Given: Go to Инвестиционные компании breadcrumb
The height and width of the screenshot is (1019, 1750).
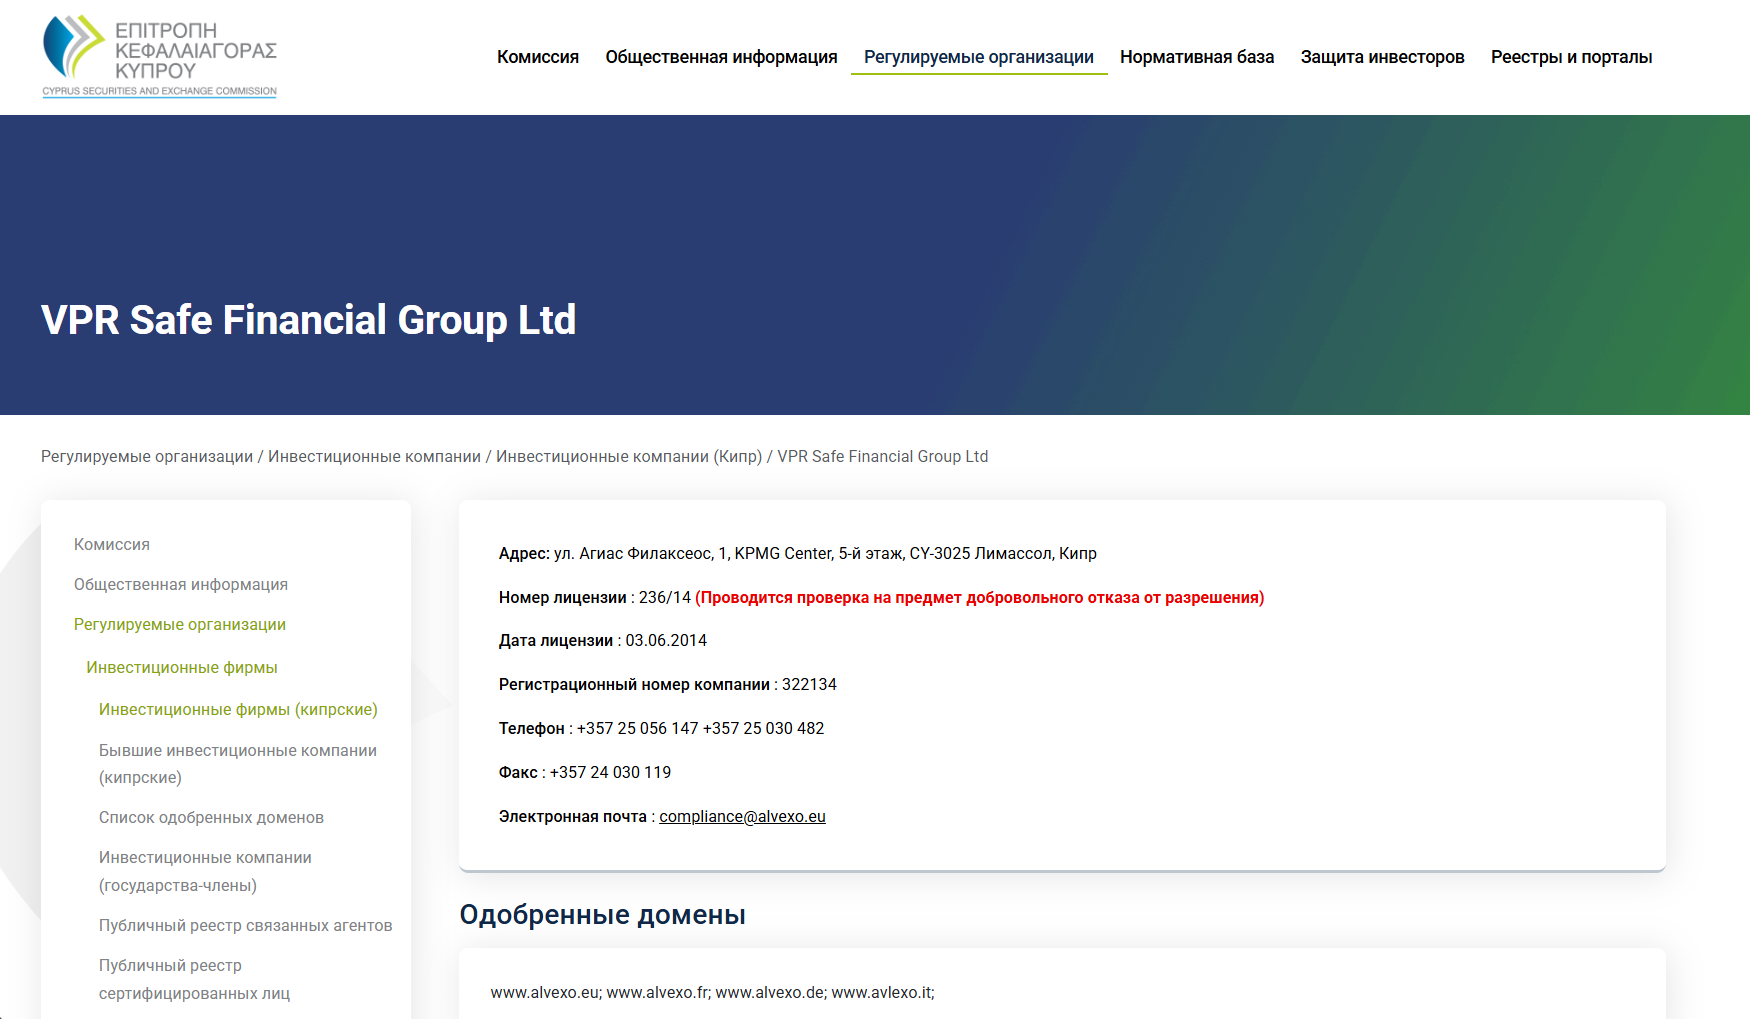Looking at the screenshot, I should pyautogui.click(x=374, y=456).
